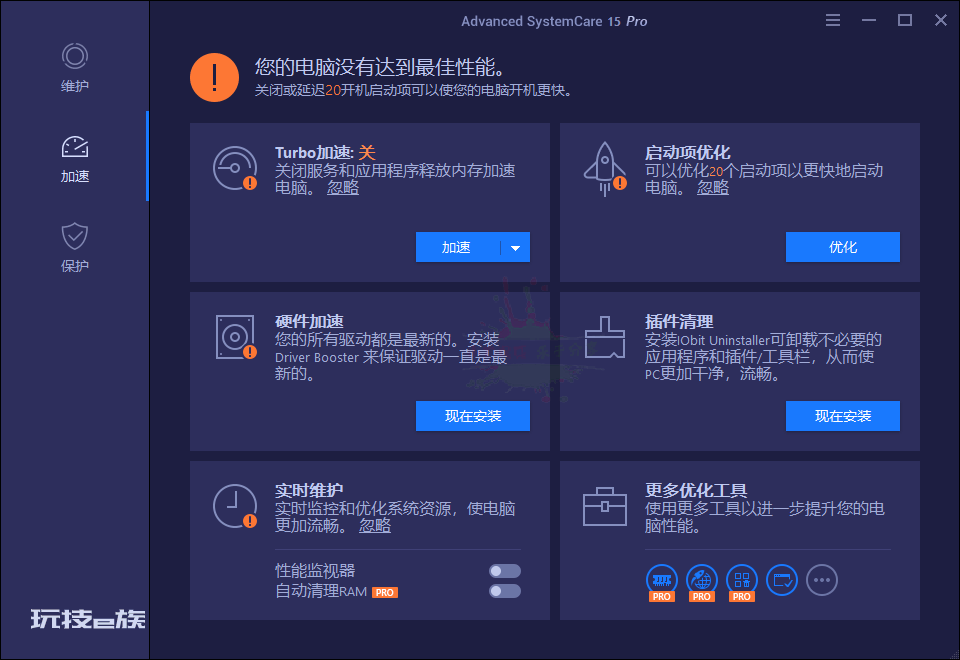Click the 优化 startup optimize button
Image resolution: width=960 pixels, height=660 pixels.
[x=842, y=247]
